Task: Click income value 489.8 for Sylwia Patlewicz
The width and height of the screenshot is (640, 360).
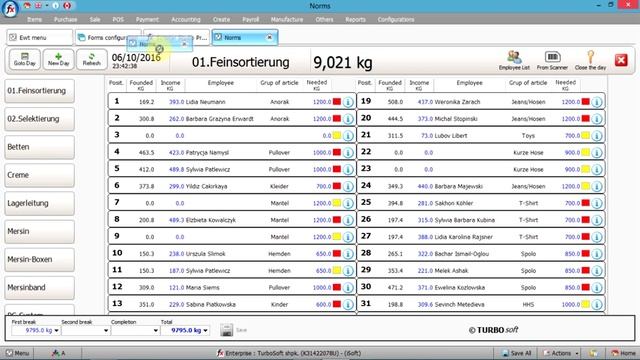Action: (x=176, y=169)
